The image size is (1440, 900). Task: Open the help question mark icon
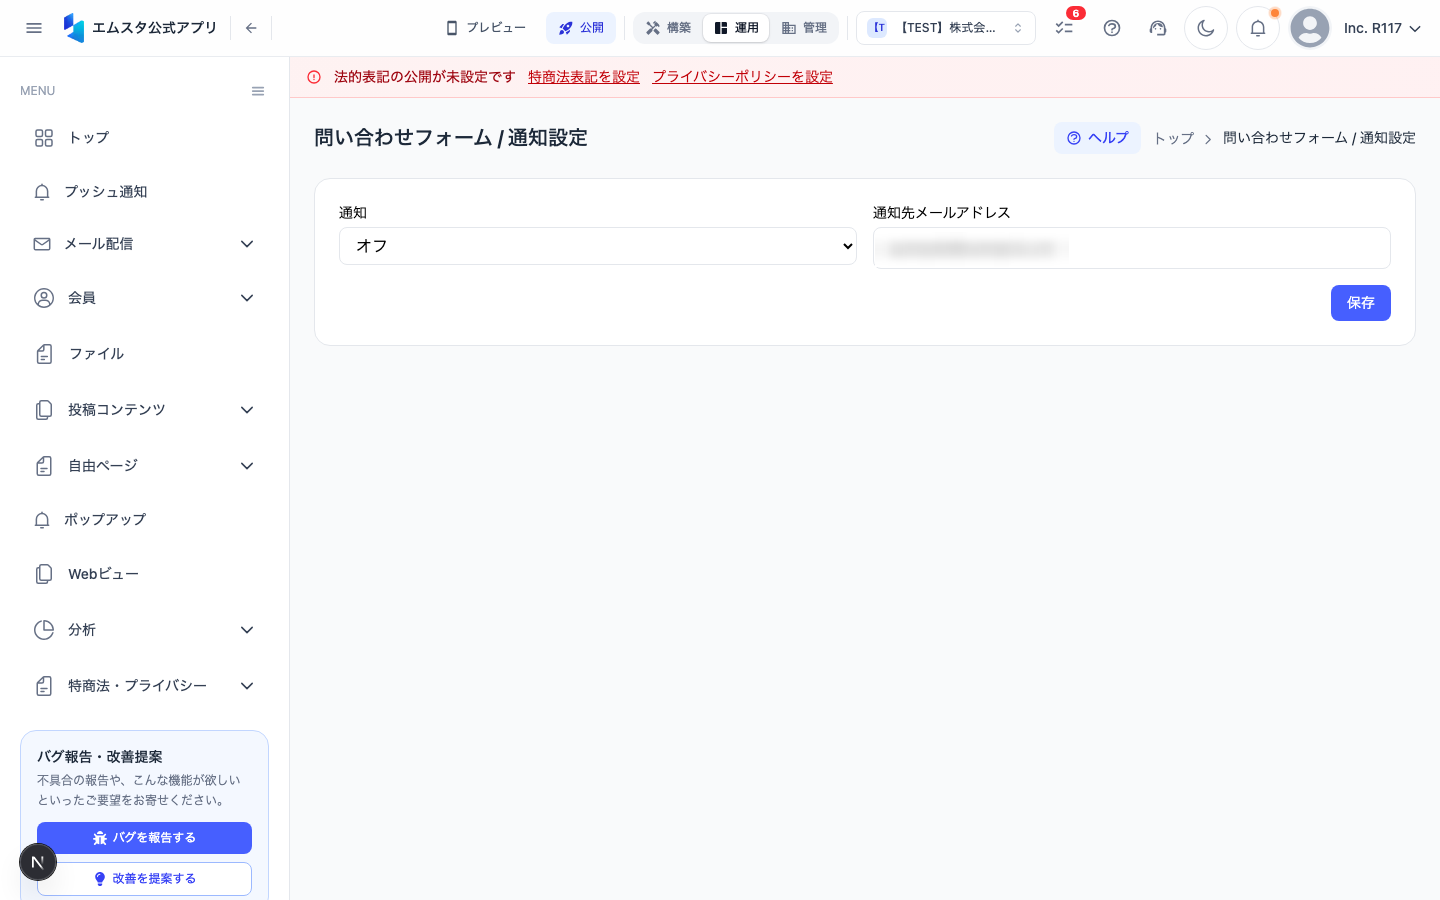tap(1112, 28)
